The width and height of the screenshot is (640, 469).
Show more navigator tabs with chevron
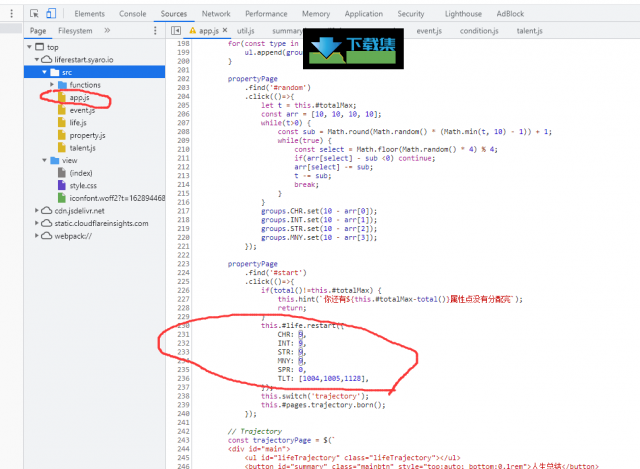click(107, 30)
